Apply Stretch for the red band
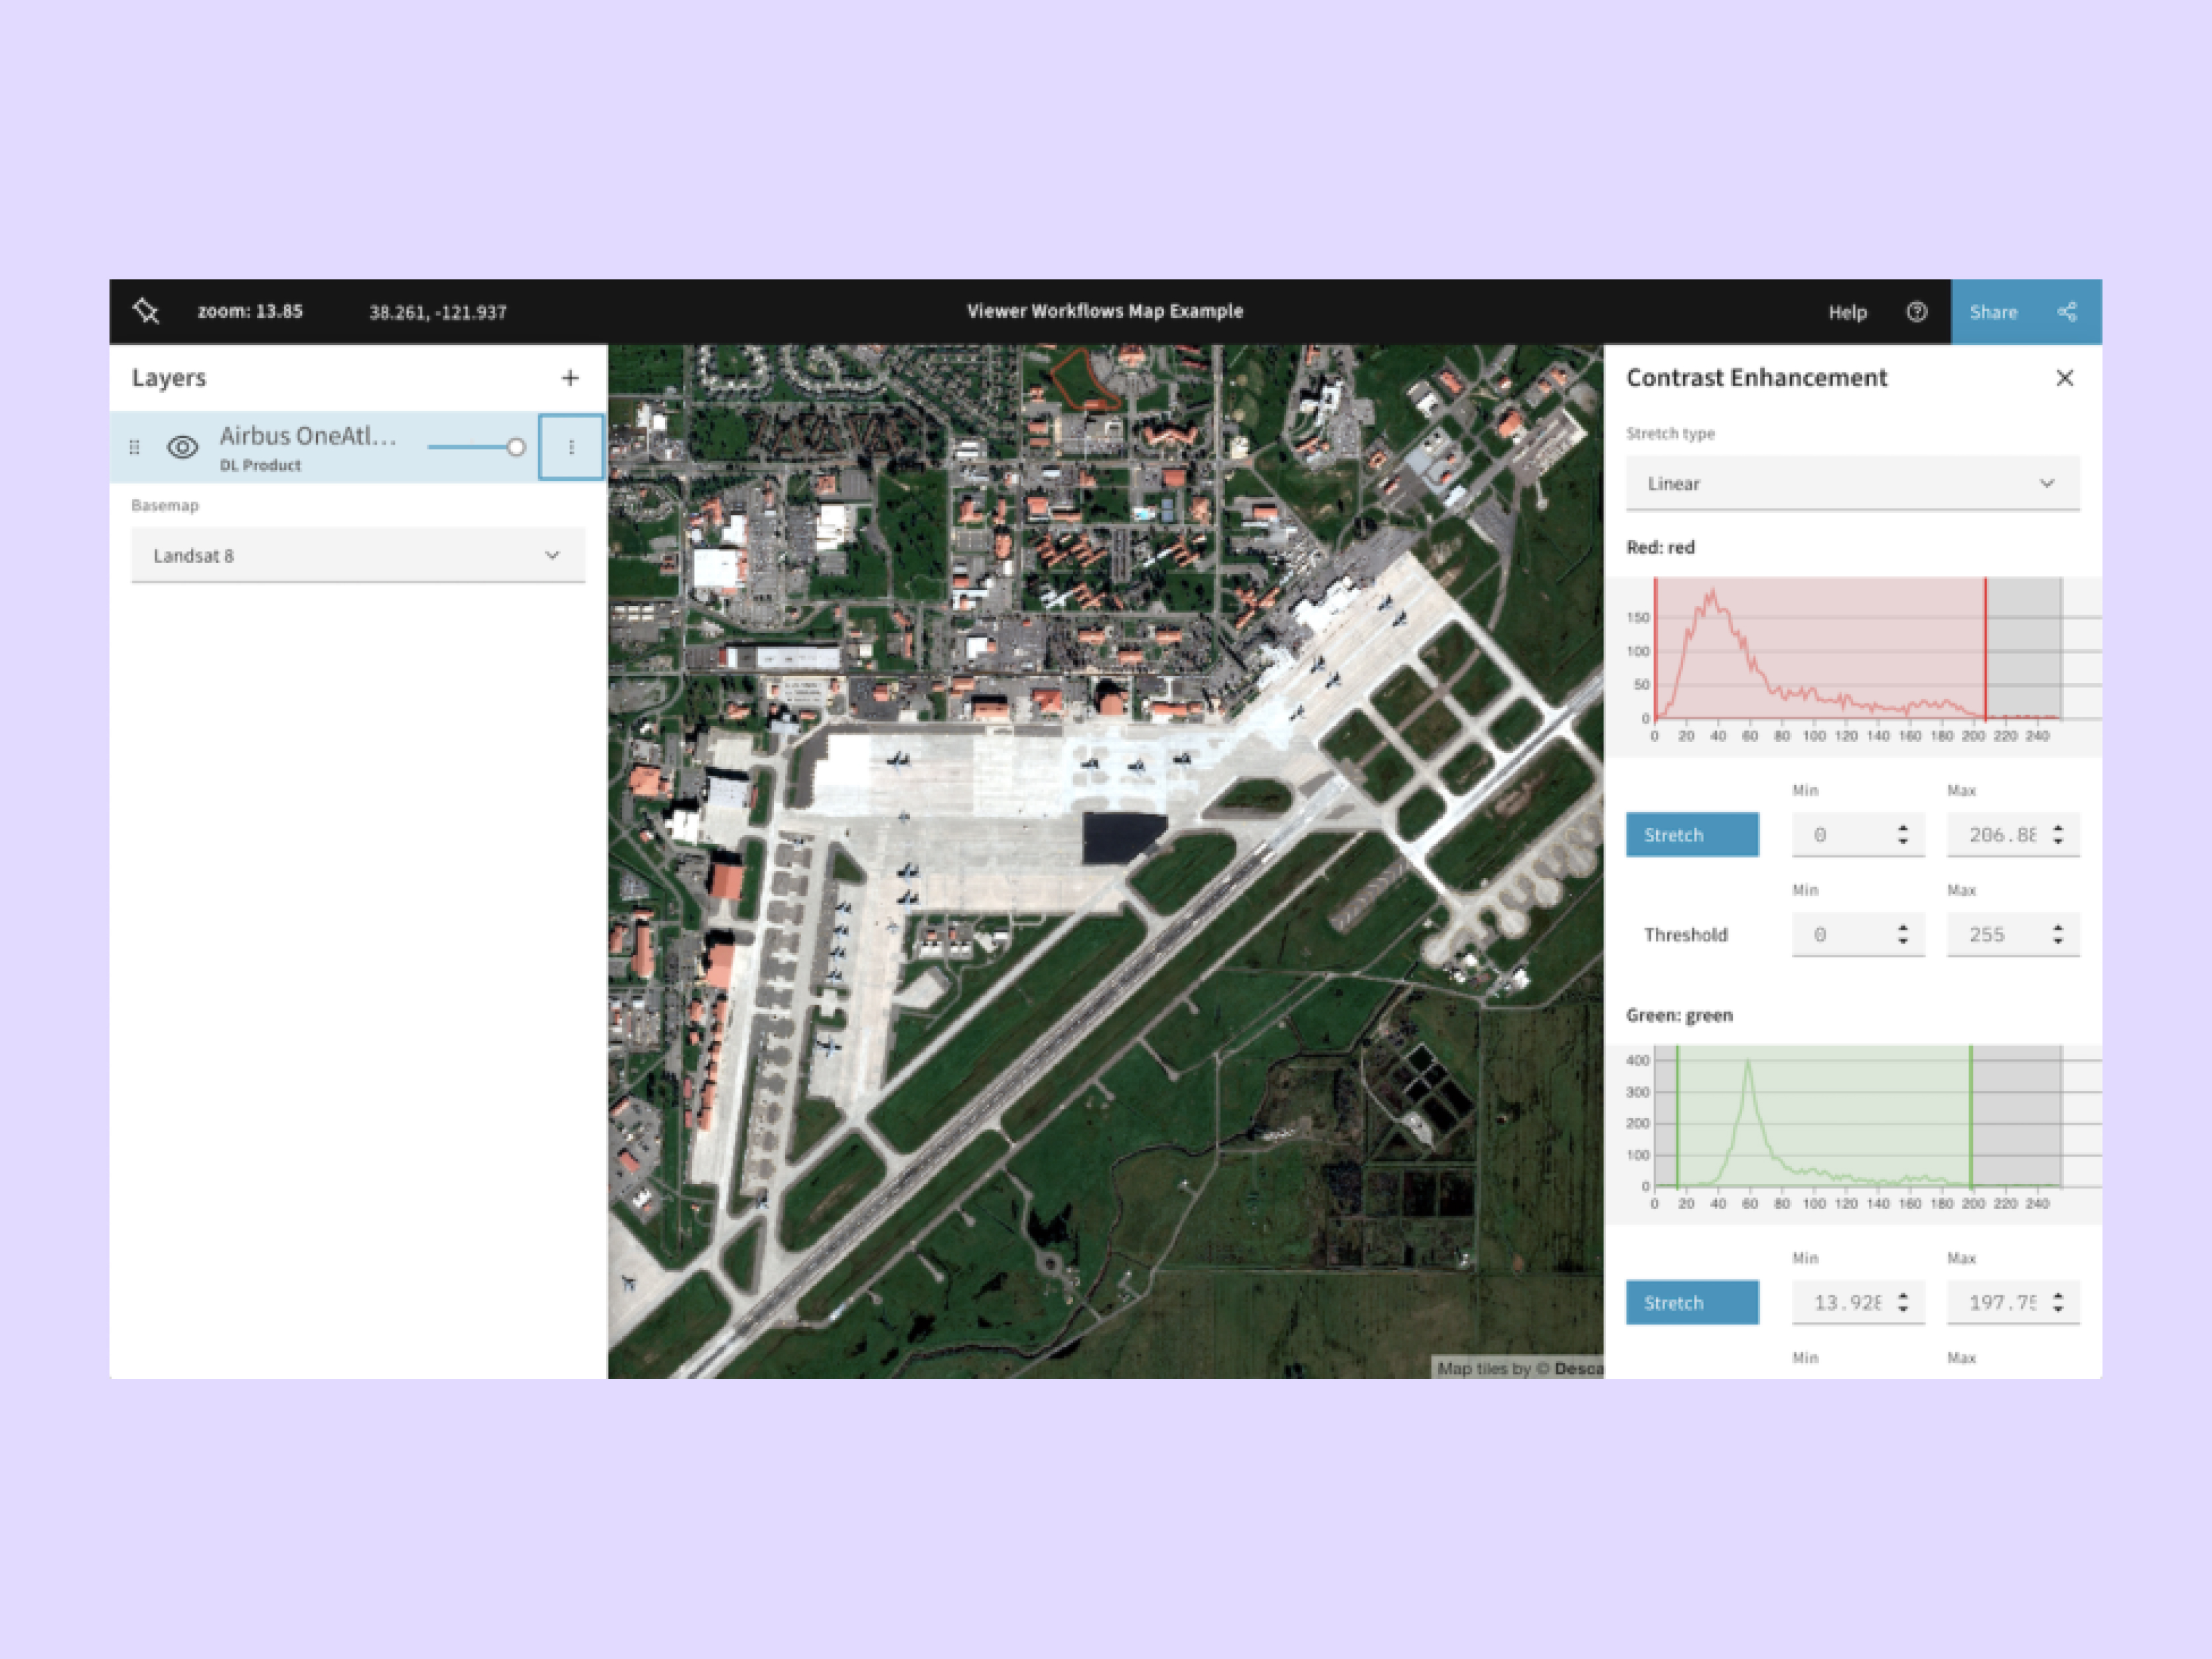Screen dimensions: 2212x1659 pyautogui.click(x=1691, y=834)
